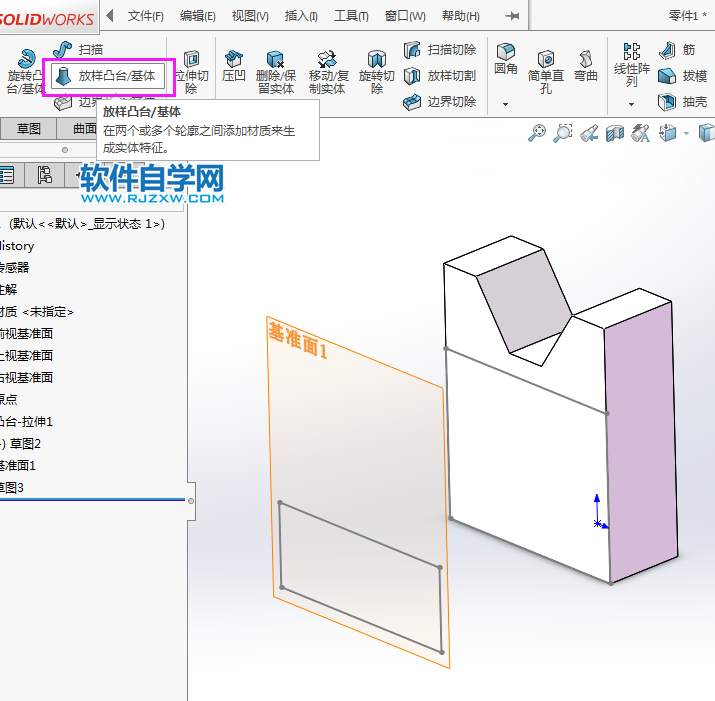Open the Insert (插入) menu

(x=301, y=16)
